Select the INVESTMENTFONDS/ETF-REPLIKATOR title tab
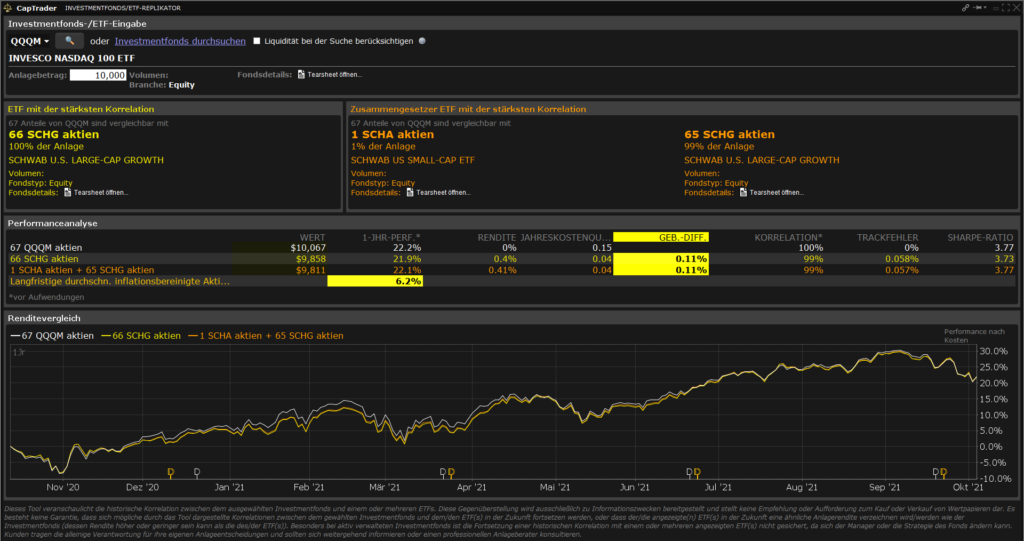Screen dimensions: 1024x541 pyautogui.click(x=123, y=8)
